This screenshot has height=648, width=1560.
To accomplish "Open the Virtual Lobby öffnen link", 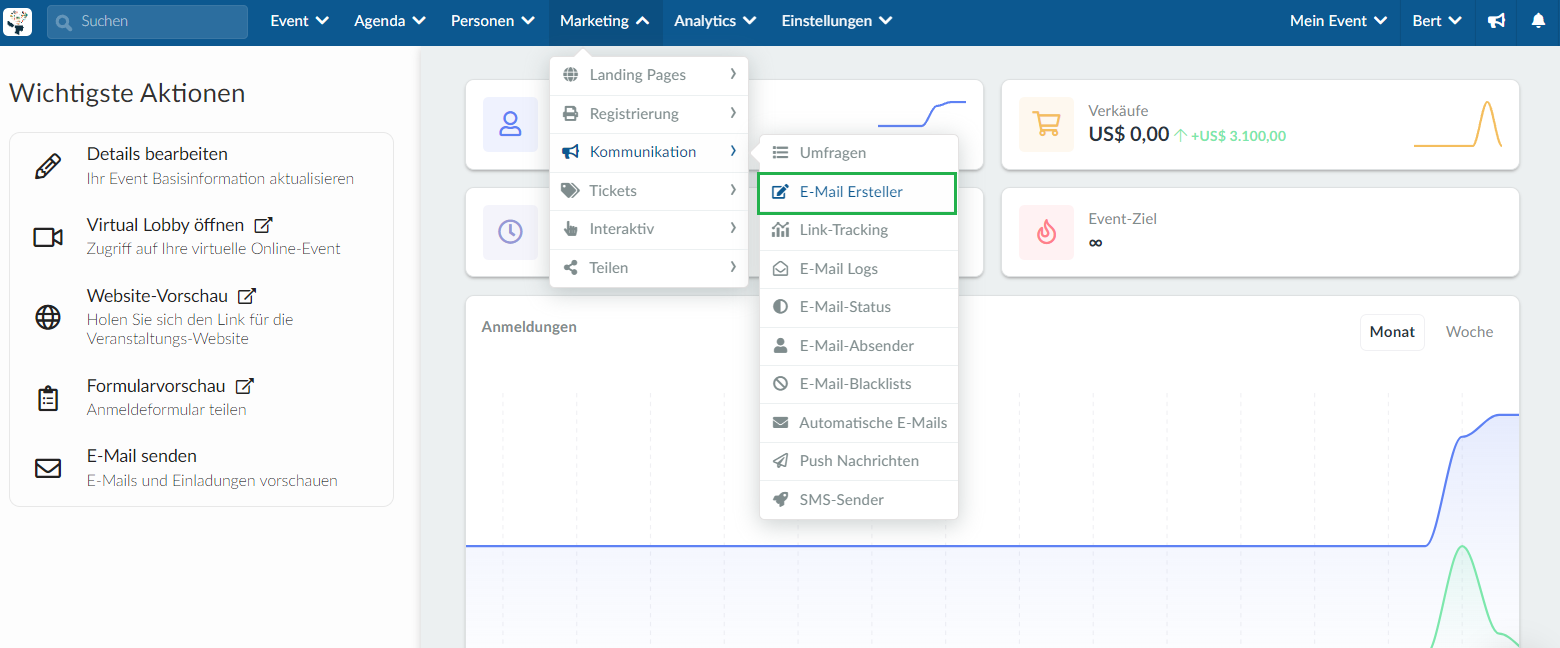I will [x=165, y=225].
